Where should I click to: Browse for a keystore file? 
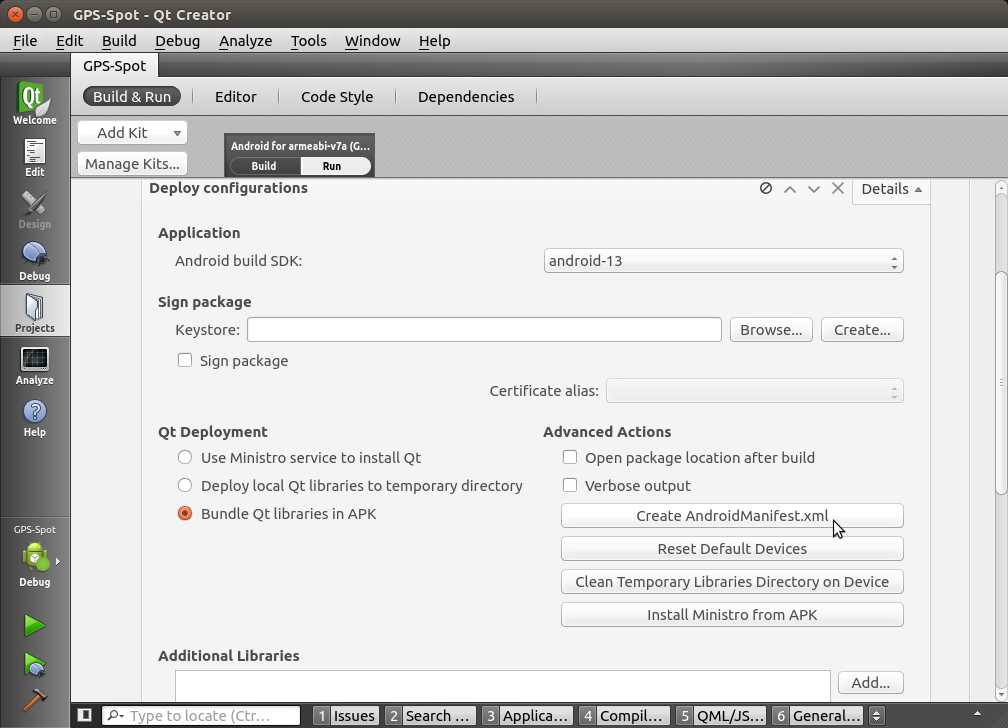(771, 330)
